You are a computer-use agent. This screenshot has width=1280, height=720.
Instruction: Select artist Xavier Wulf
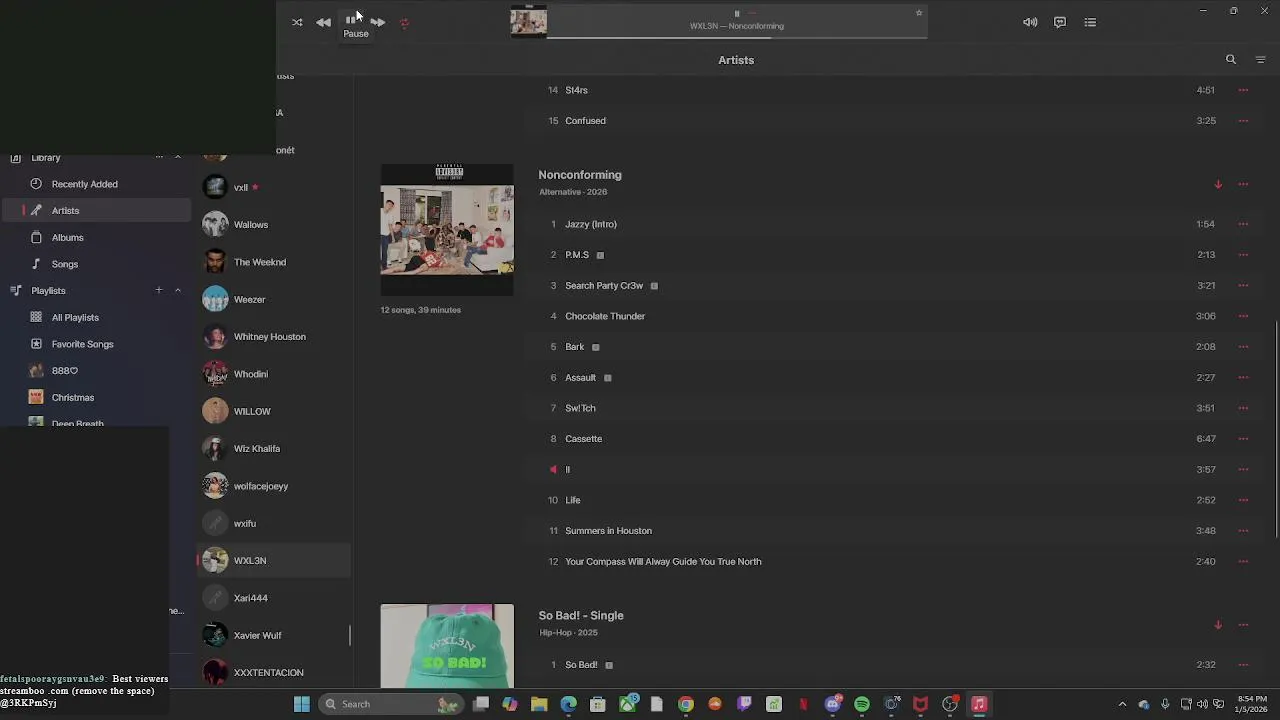[273, 635]
